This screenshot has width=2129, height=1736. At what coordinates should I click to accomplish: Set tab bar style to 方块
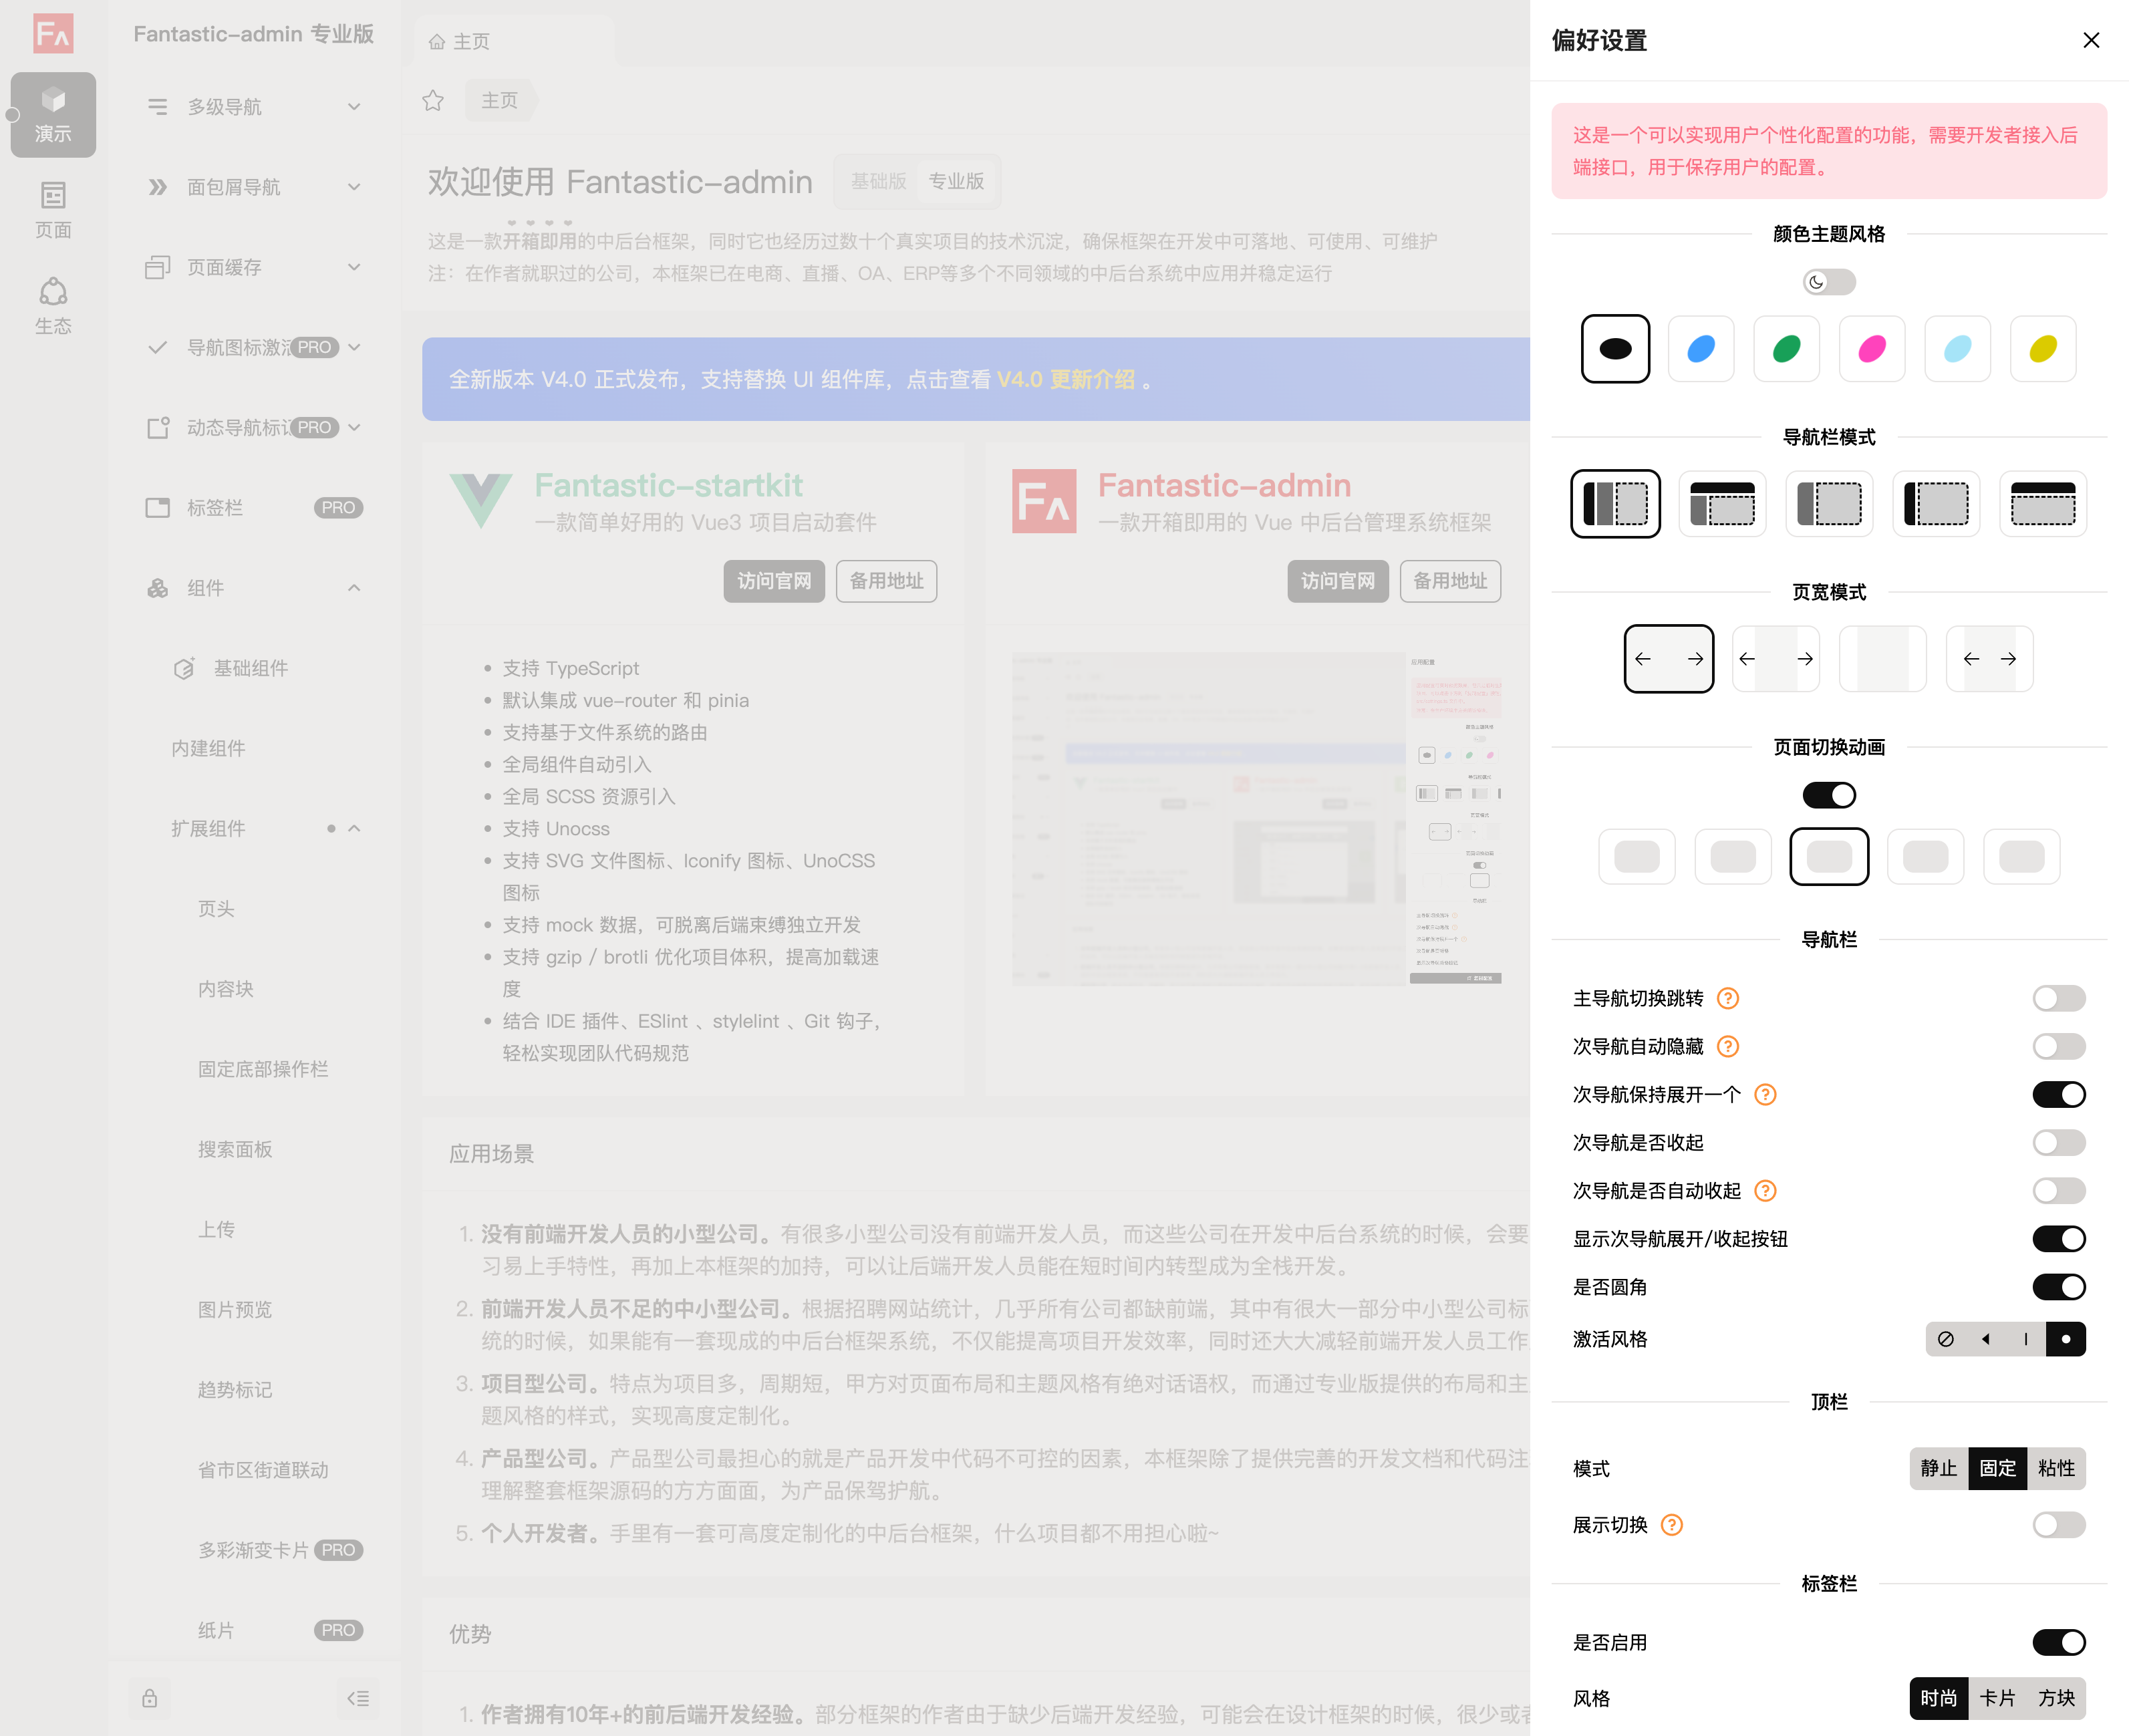(2056, 1698)
